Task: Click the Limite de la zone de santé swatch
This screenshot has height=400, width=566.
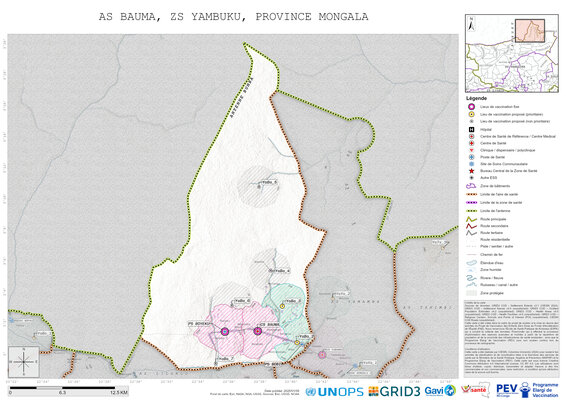Action: pos(471,203)
